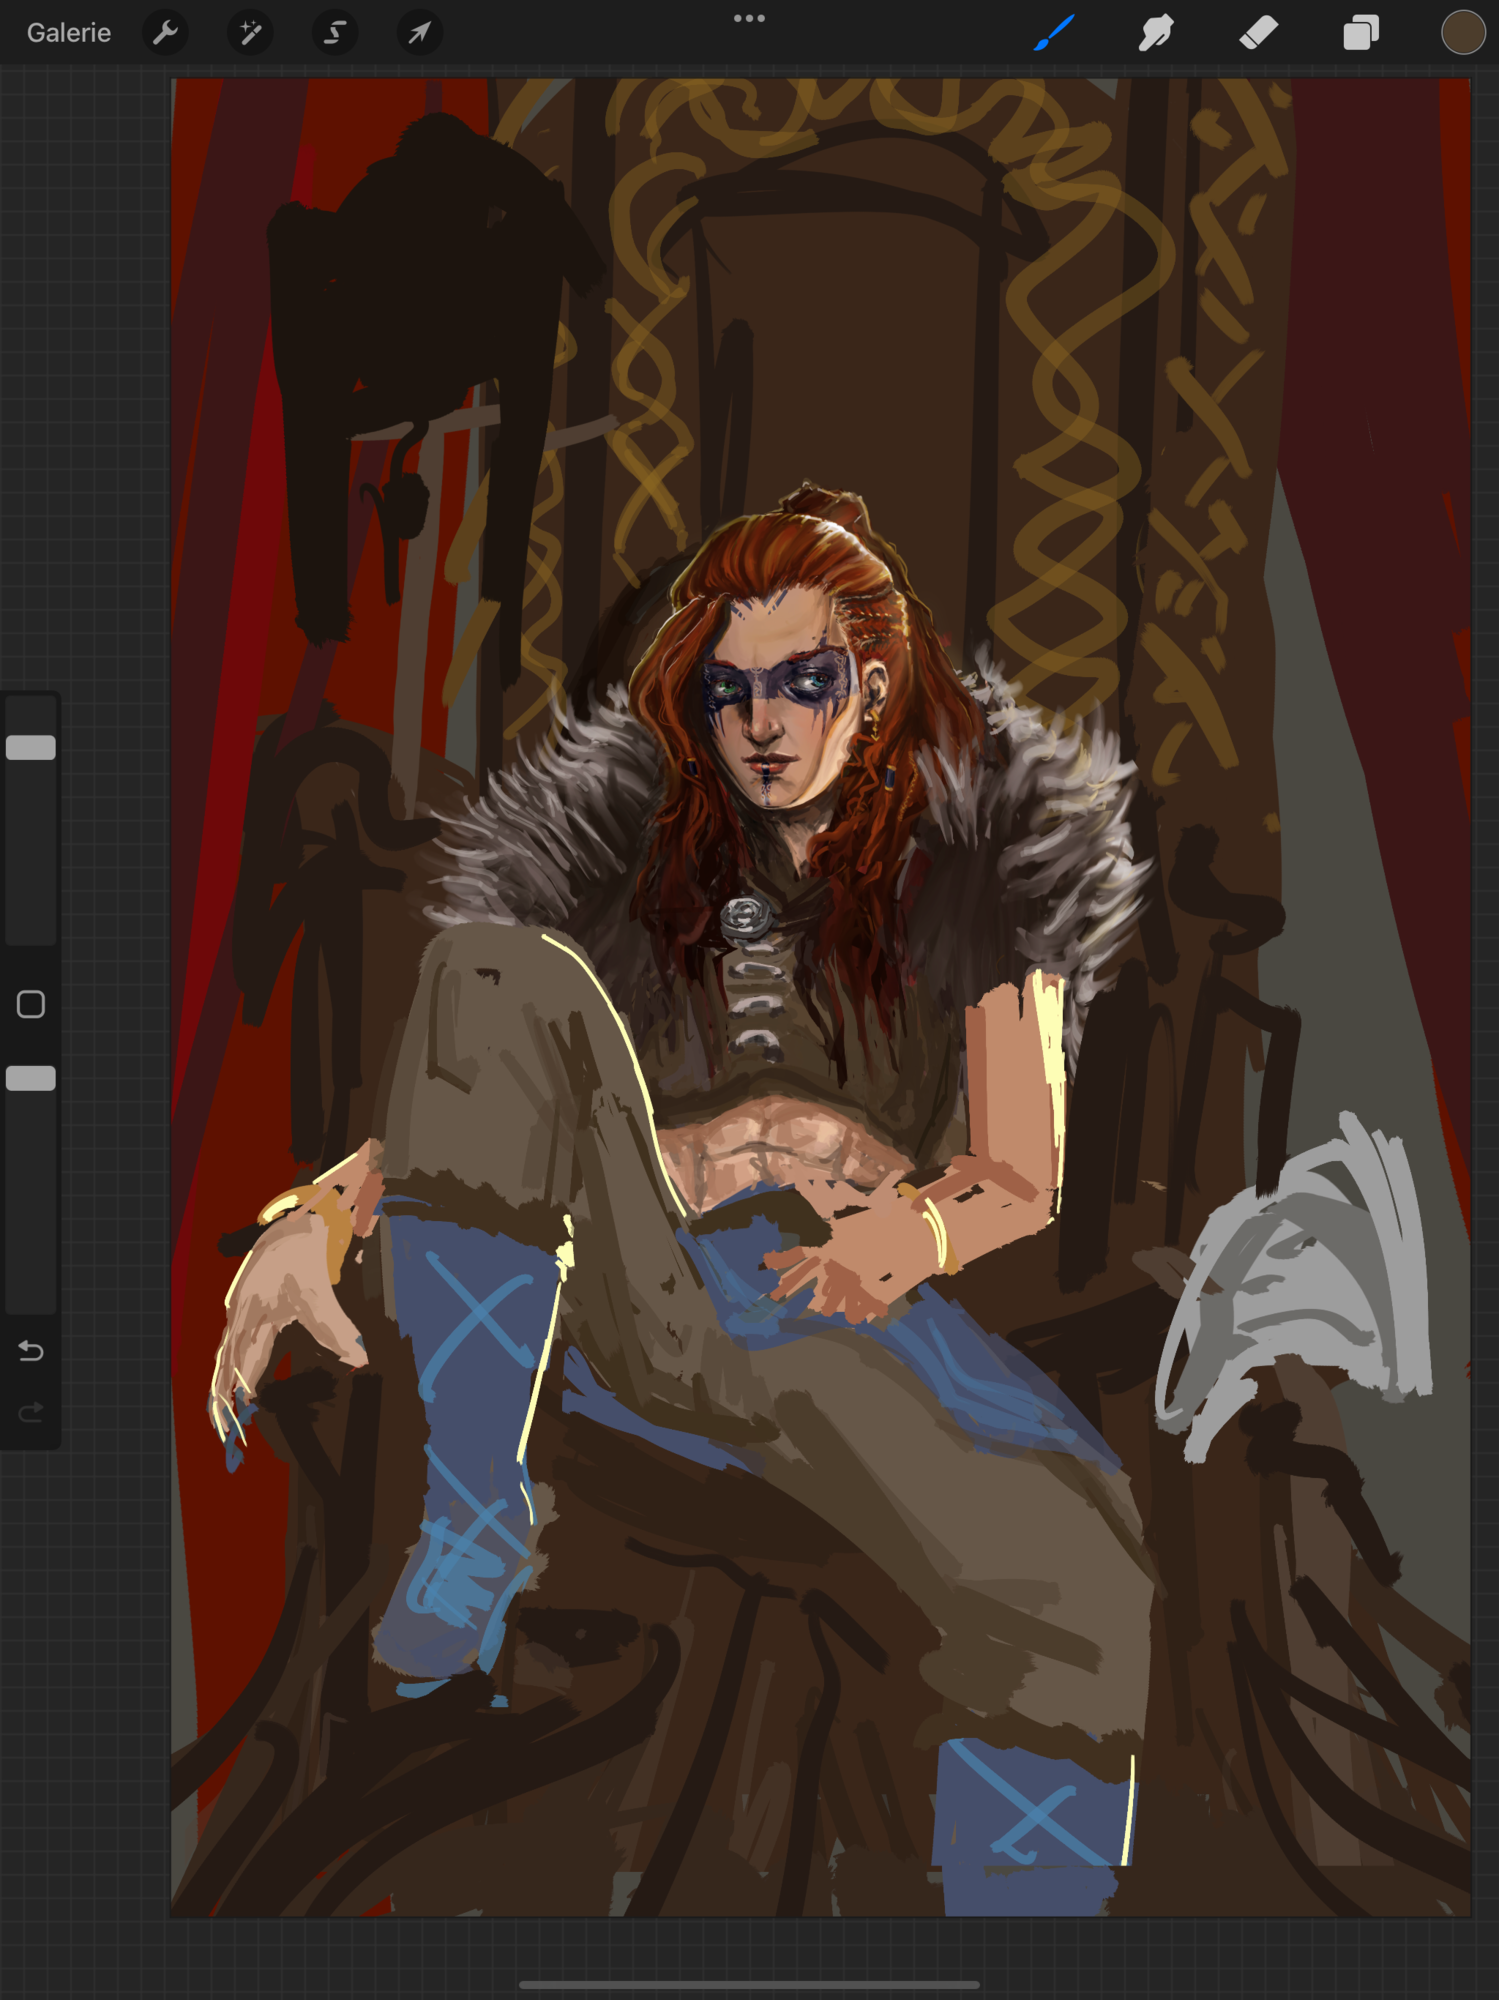
Task: Select the Smudge finger tool
Action: [x=1156, y=33]
